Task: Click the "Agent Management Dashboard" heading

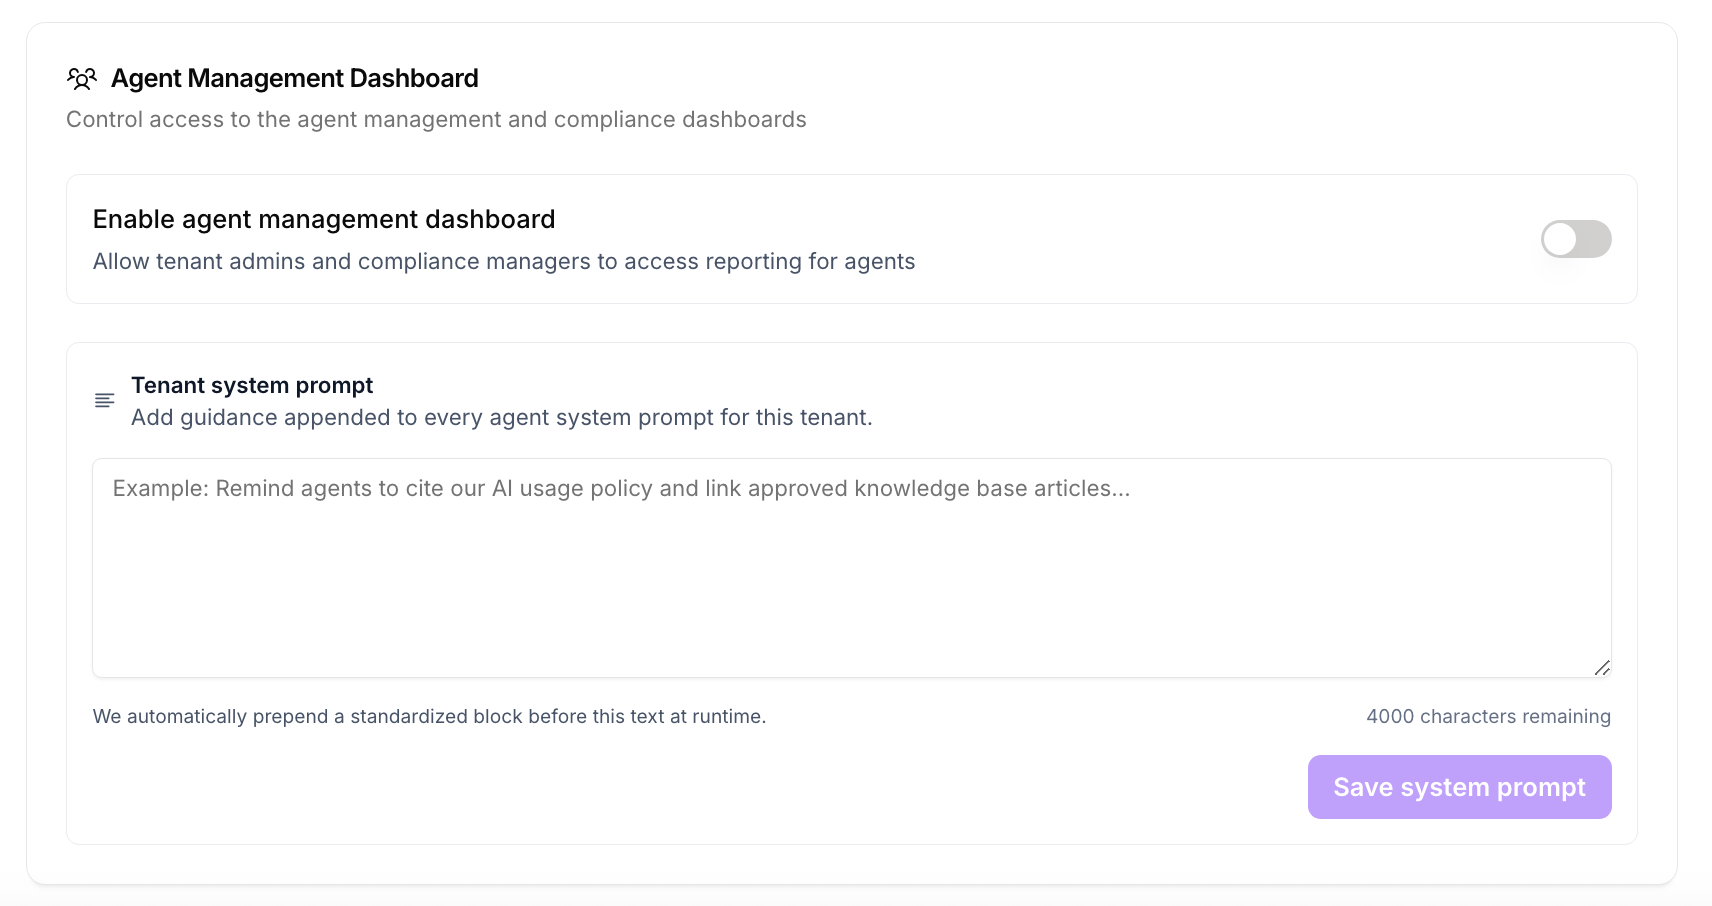Action: [x=295, y=78]
